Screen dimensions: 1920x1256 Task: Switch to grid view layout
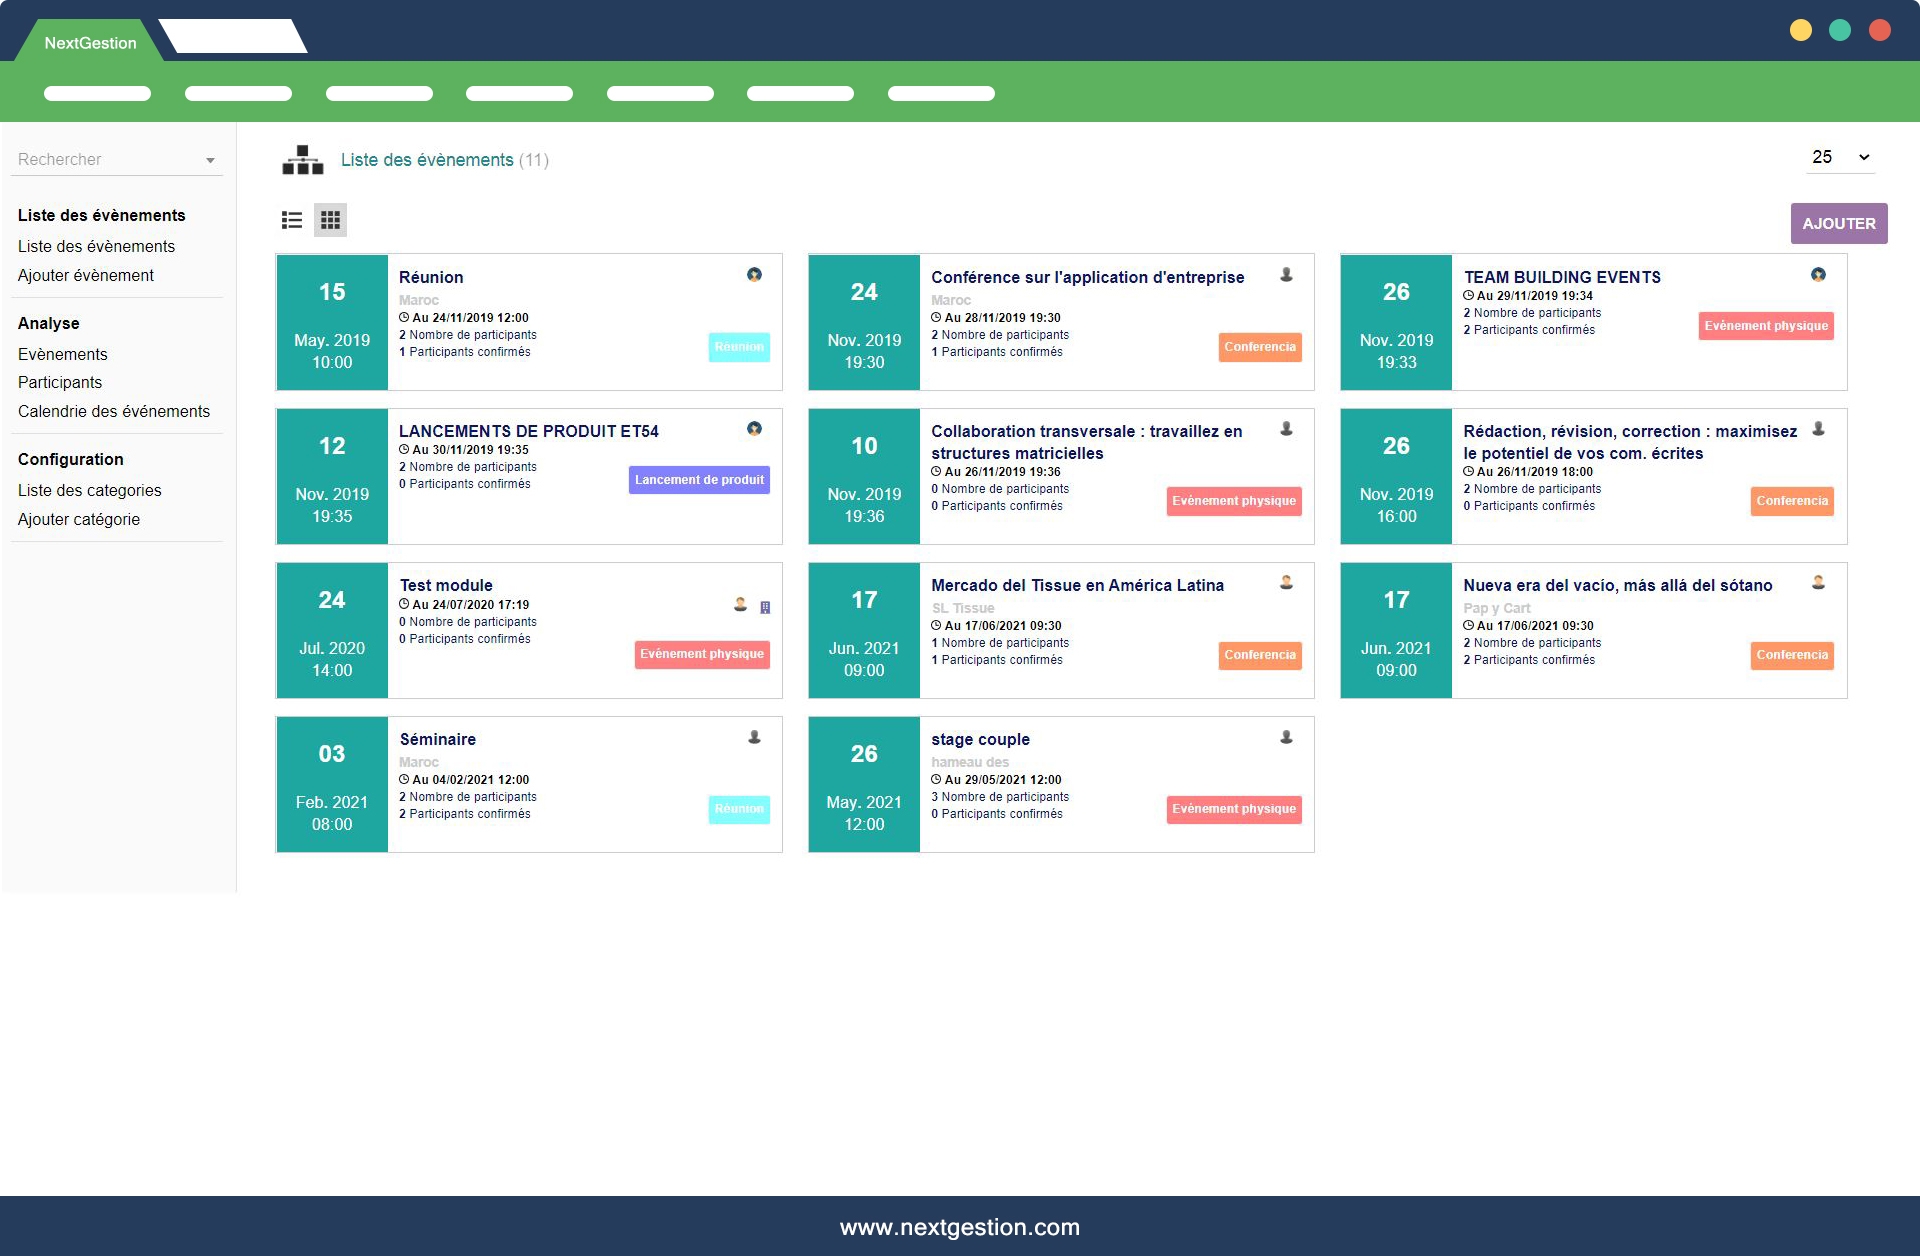(330, 220)
